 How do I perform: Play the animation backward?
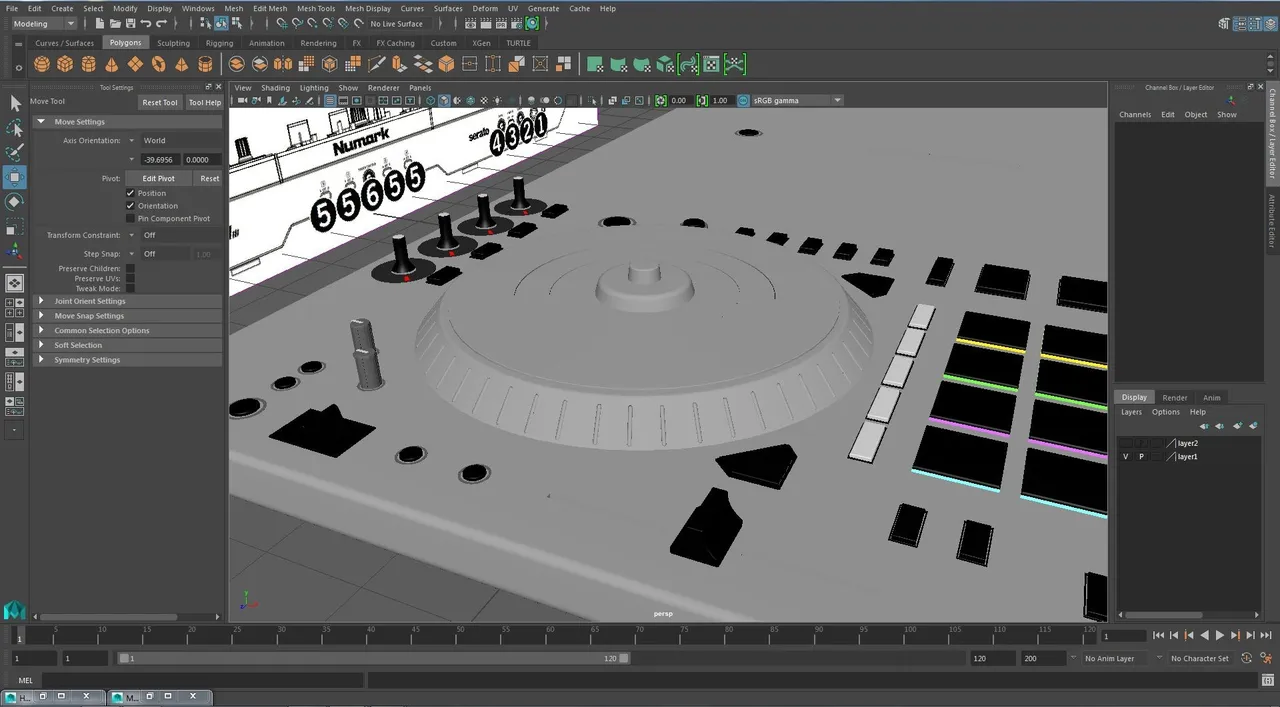[1204, 635]
